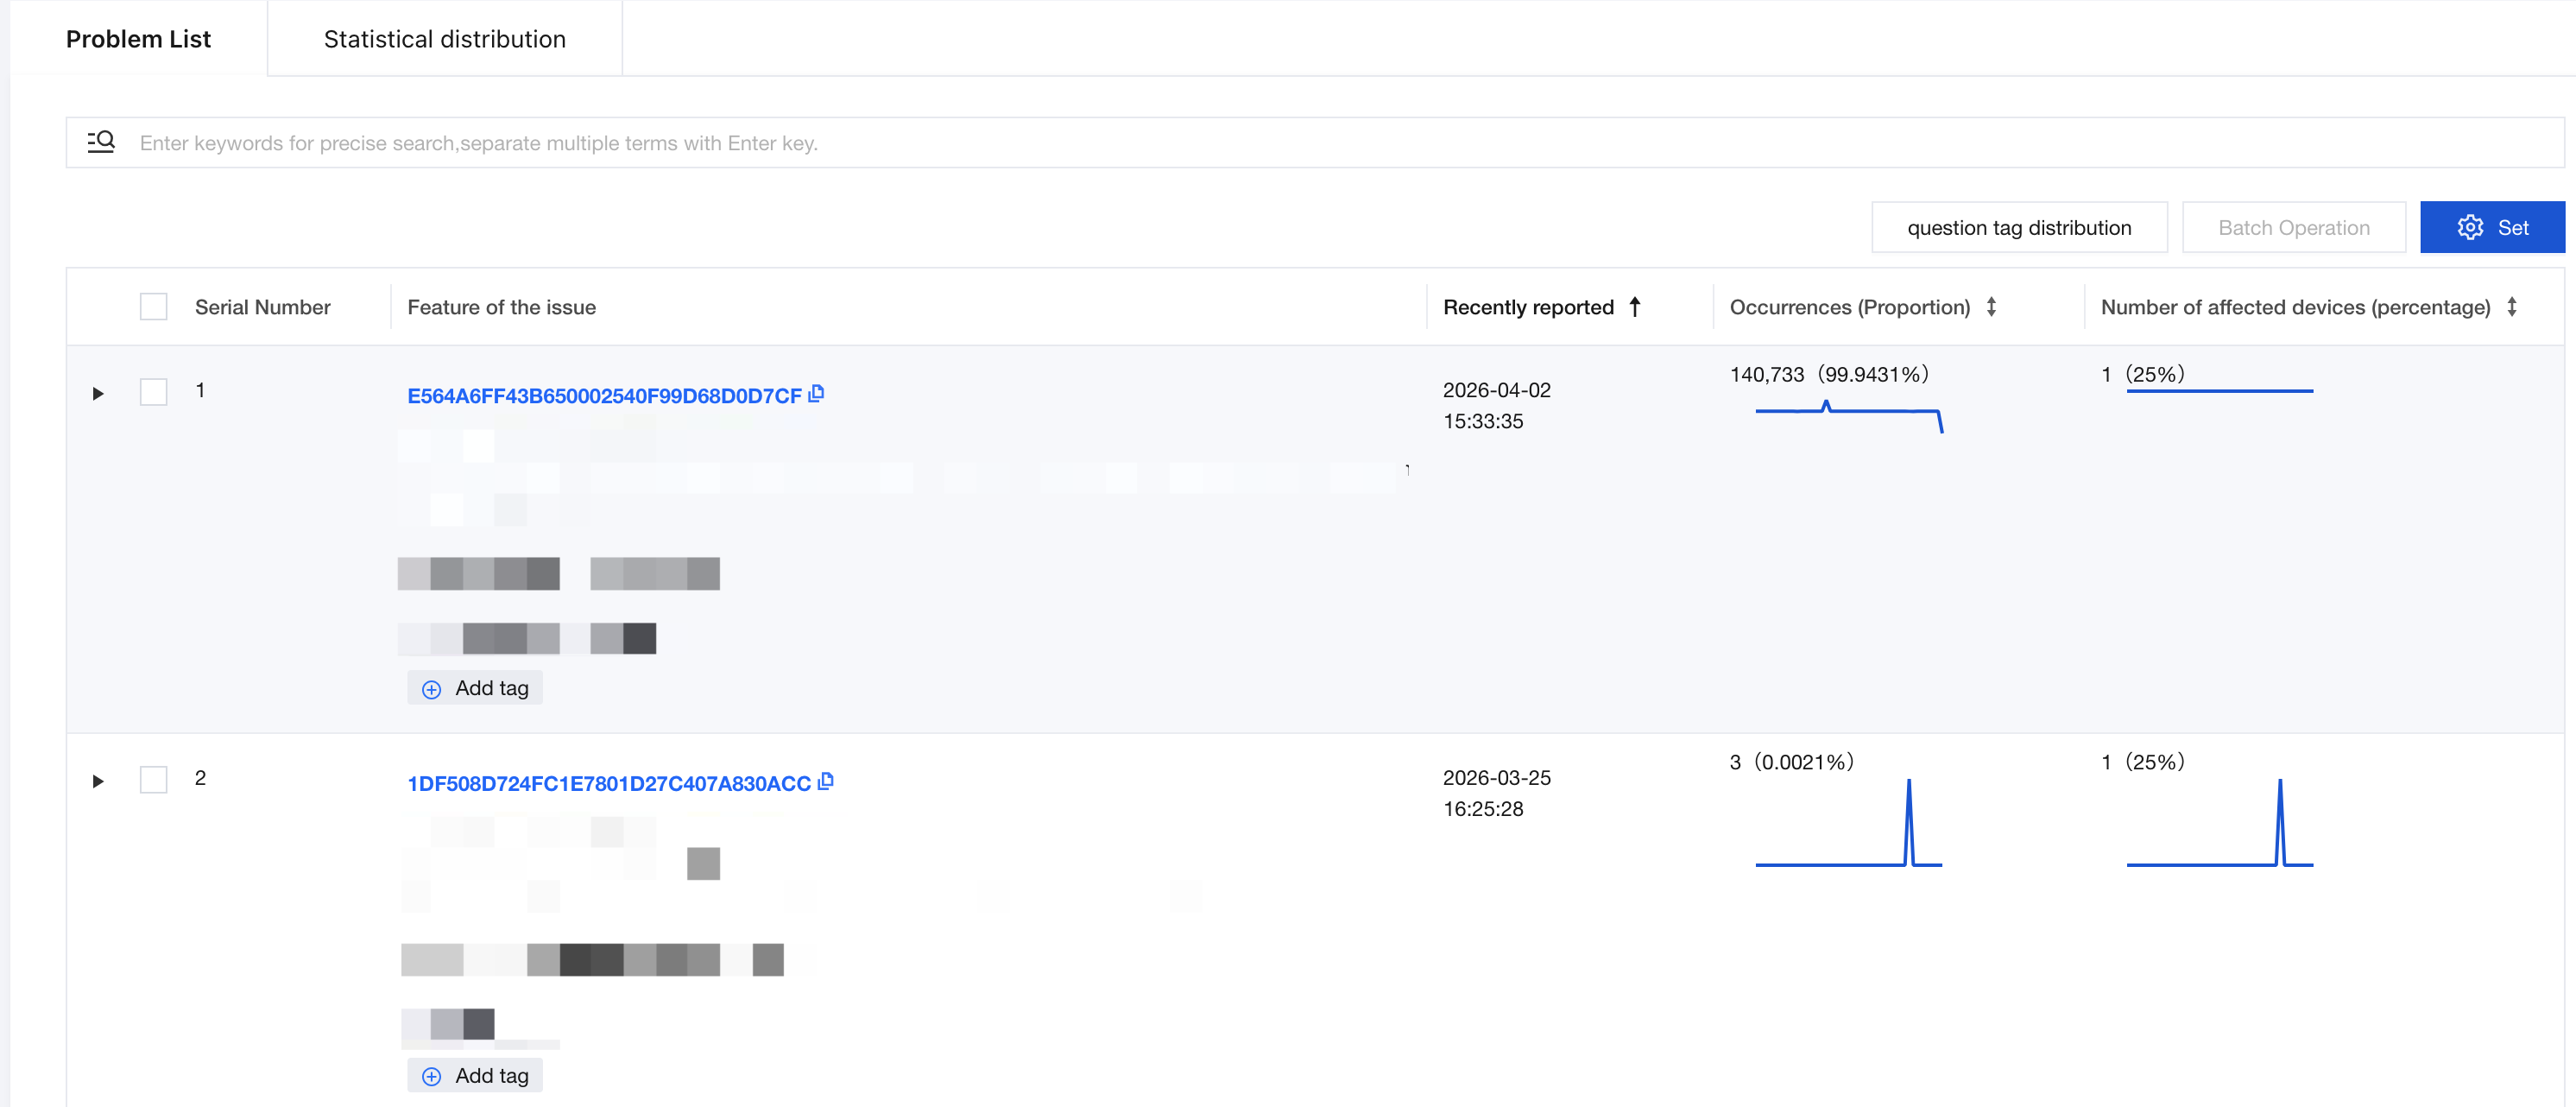Screen dimensions: 2576x1107
Task: Sort by Recently reported arrow
Action: point(1635,307)
